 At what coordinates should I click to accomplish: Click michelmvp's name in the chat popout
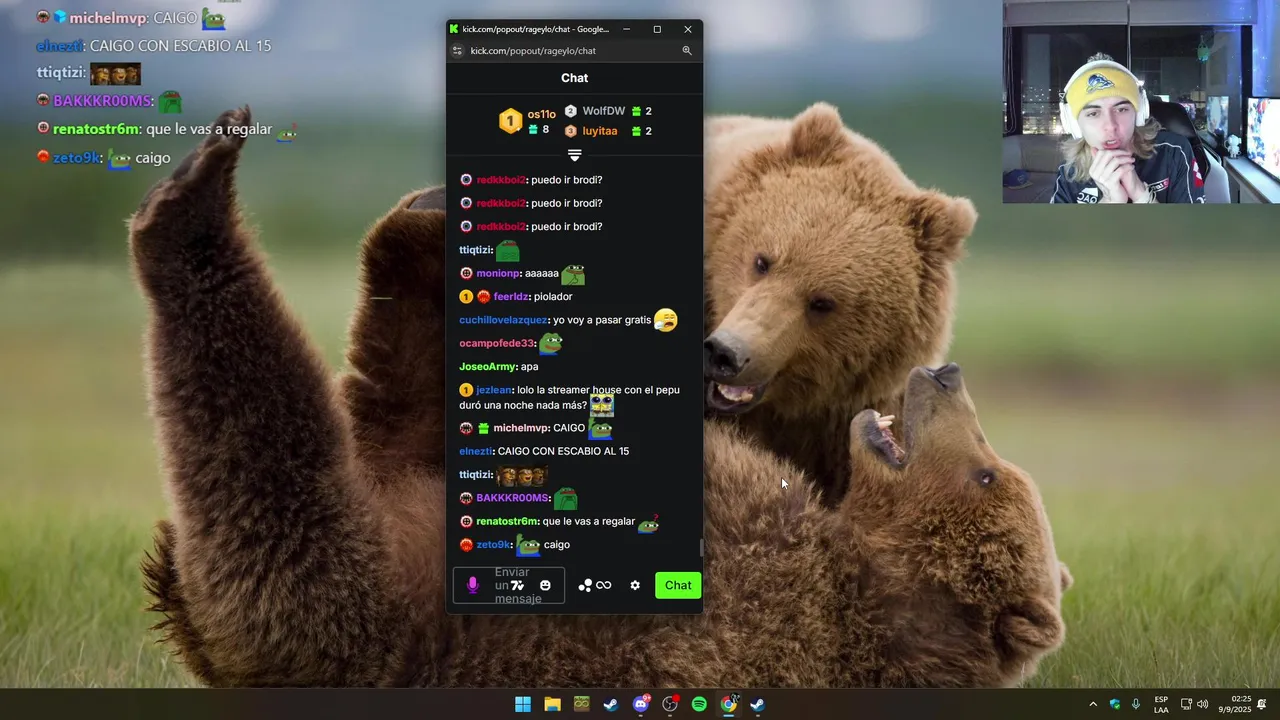(520, 428)
